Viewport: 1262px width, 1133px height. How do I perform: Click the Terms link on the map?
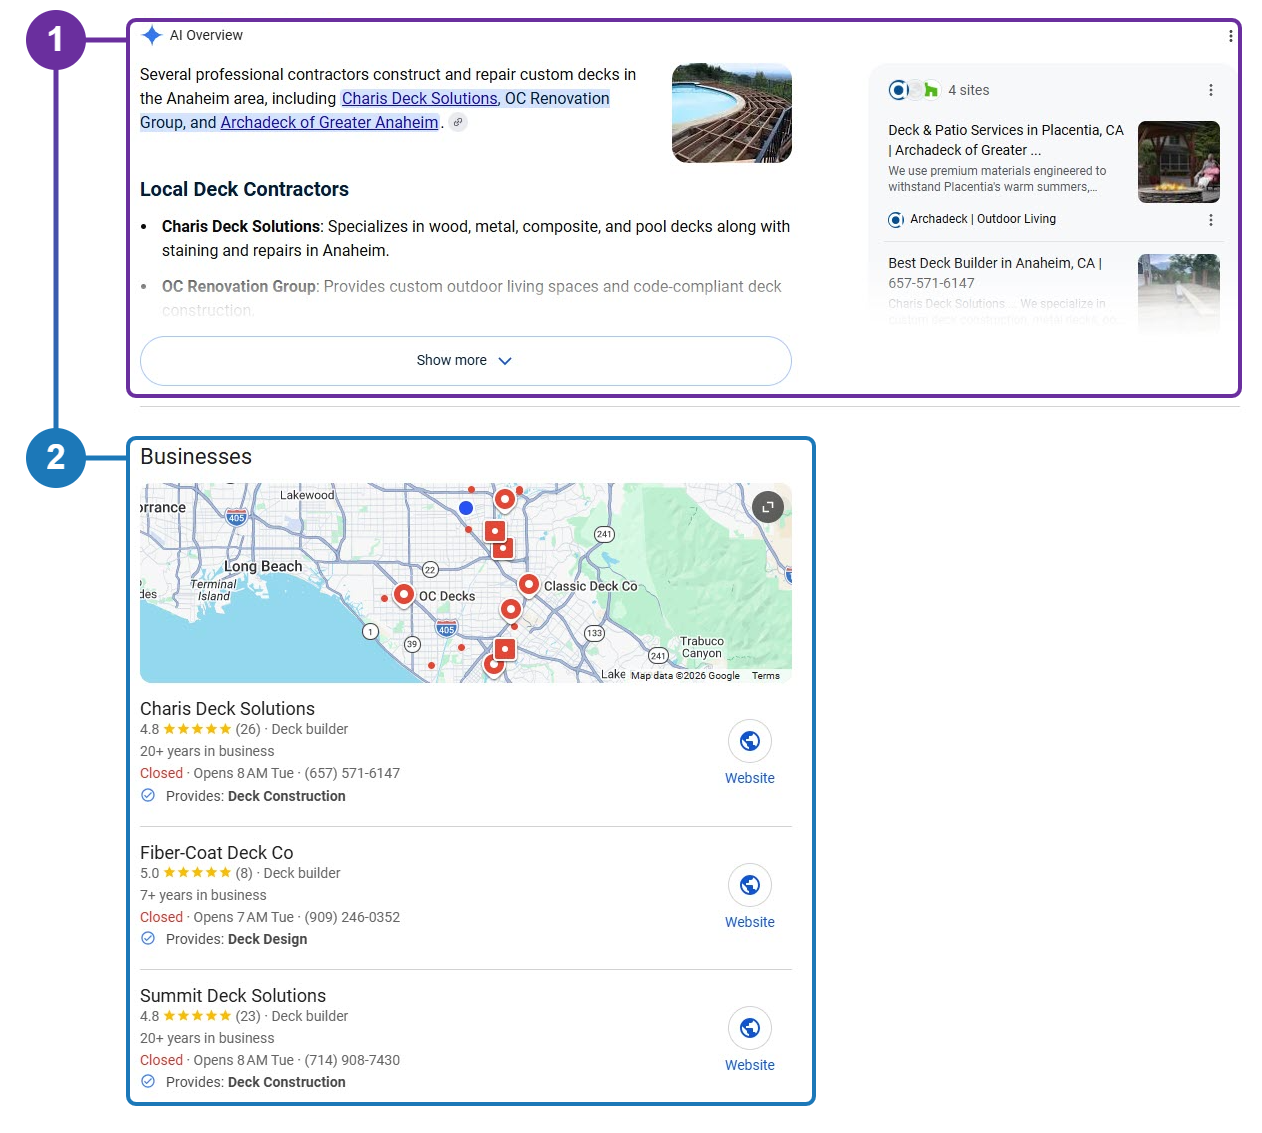click(766, 676)
